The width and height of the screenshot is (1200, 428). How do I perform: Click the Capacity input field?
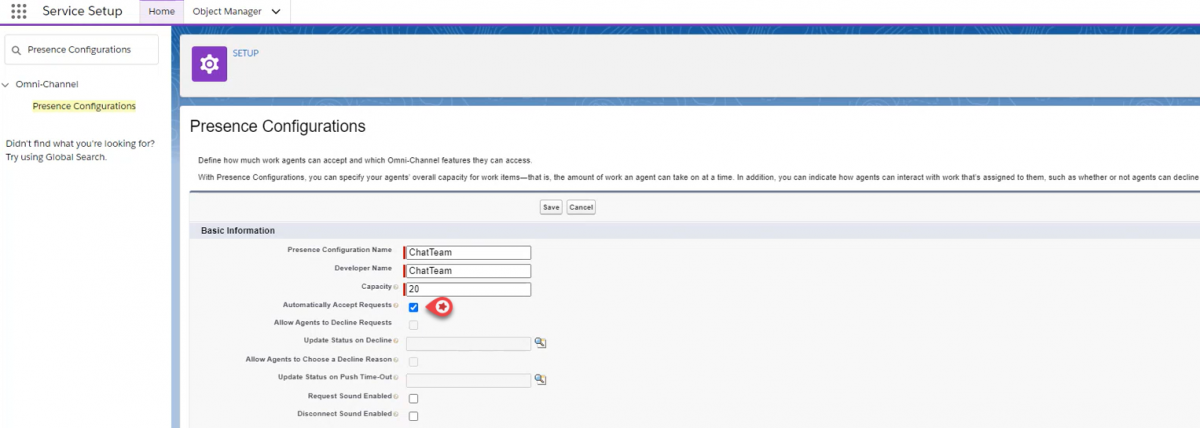pos(468,289)
